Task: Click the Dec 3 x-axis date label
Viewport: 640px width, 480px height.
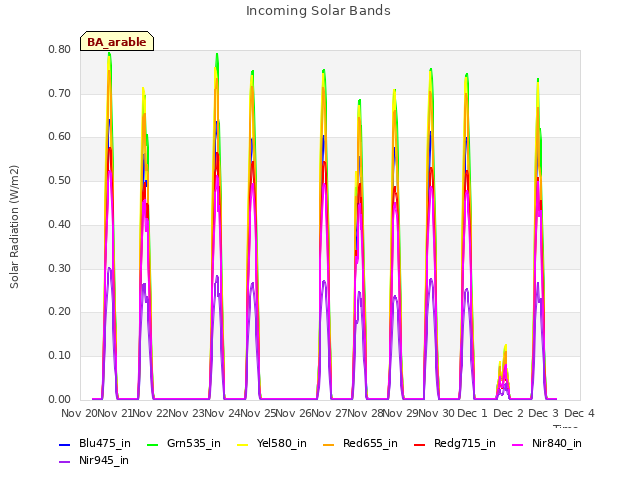Action: pyautogui.click(x=543, y=413)
